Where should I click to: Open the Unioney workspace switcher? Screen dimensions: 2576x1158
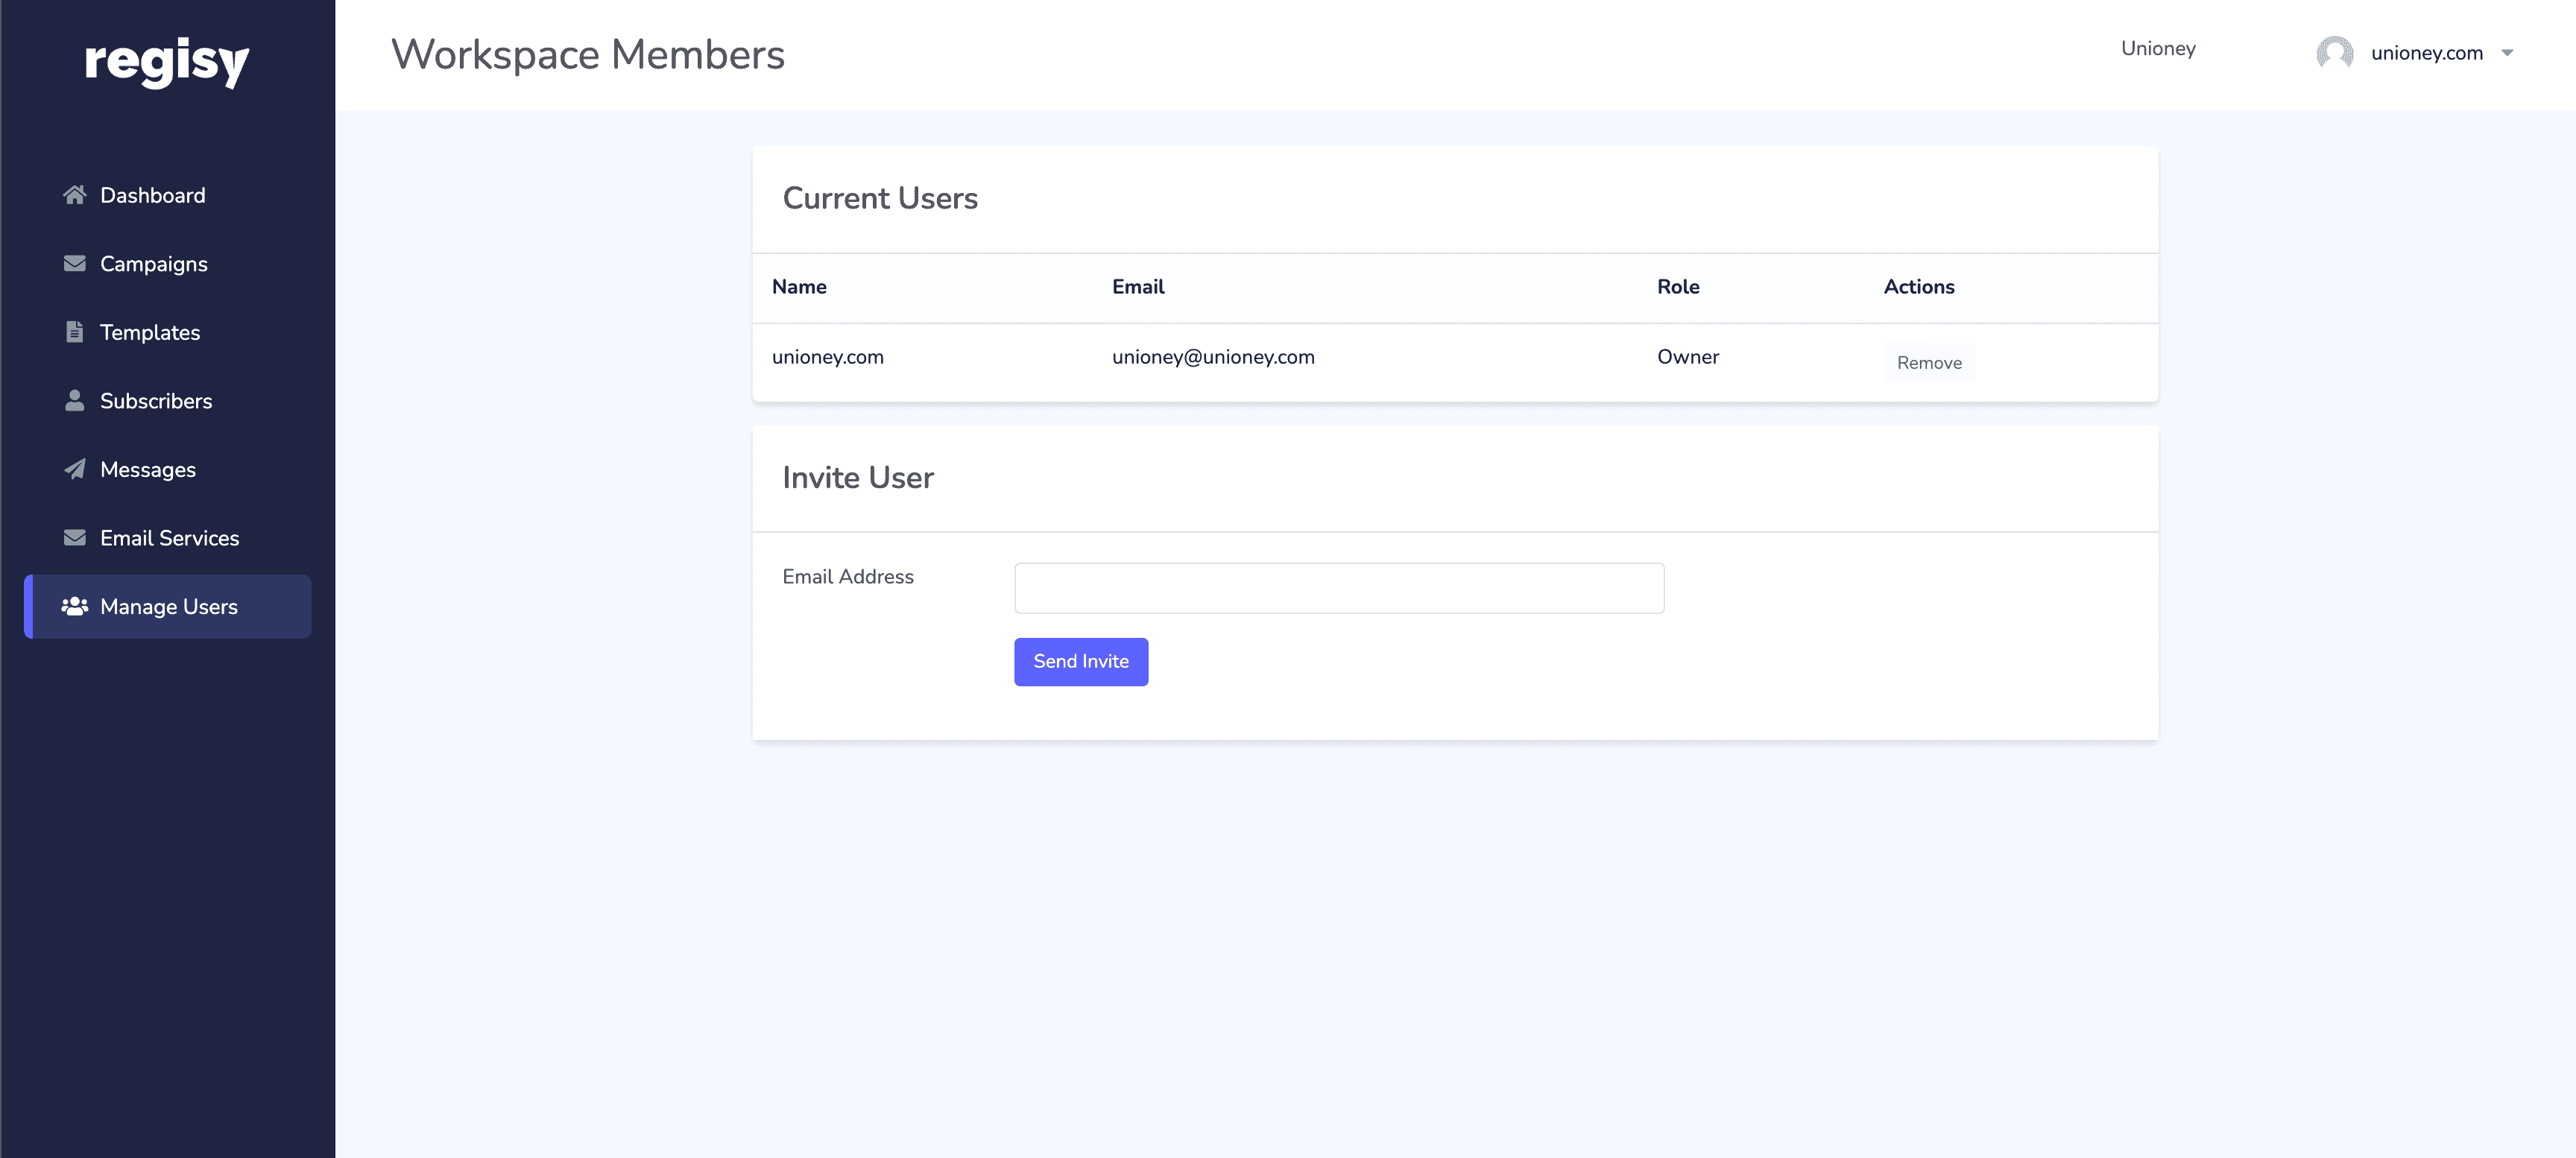point(2158,49)
